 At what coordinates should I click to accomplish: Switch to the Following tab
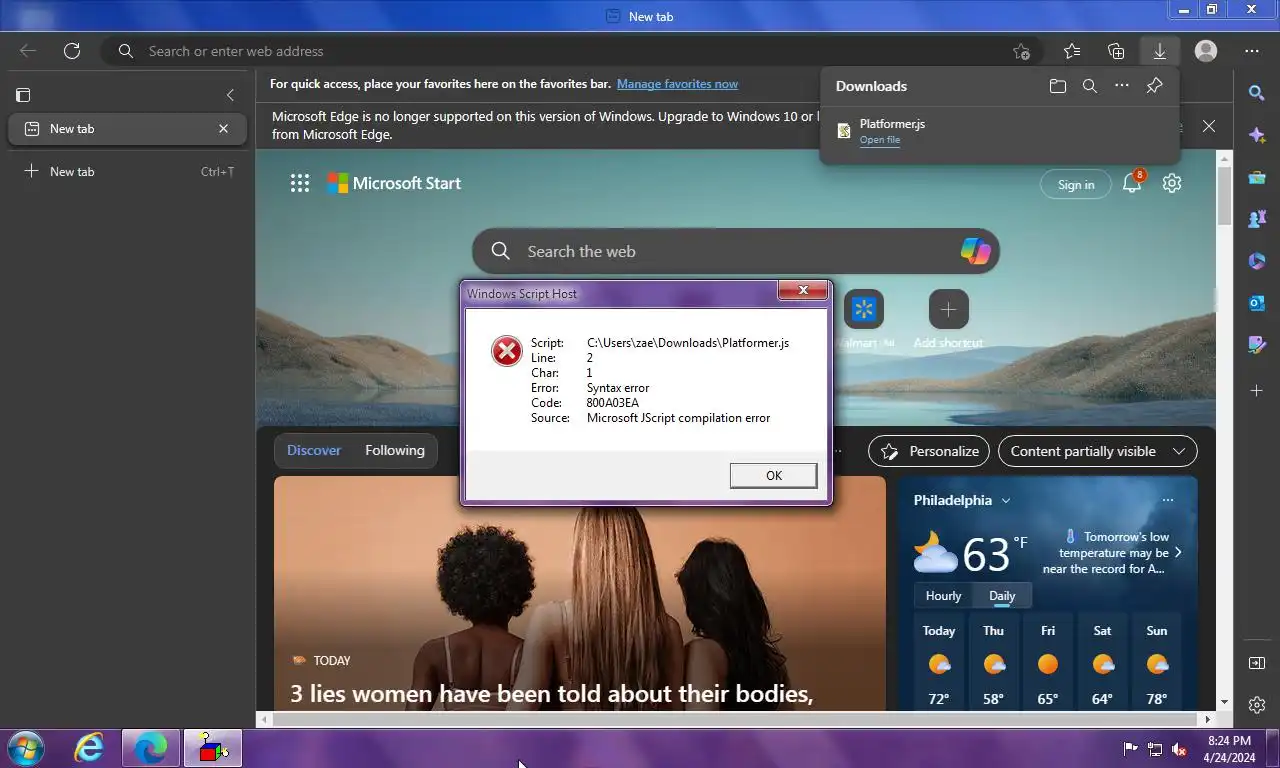coord(395,450)
